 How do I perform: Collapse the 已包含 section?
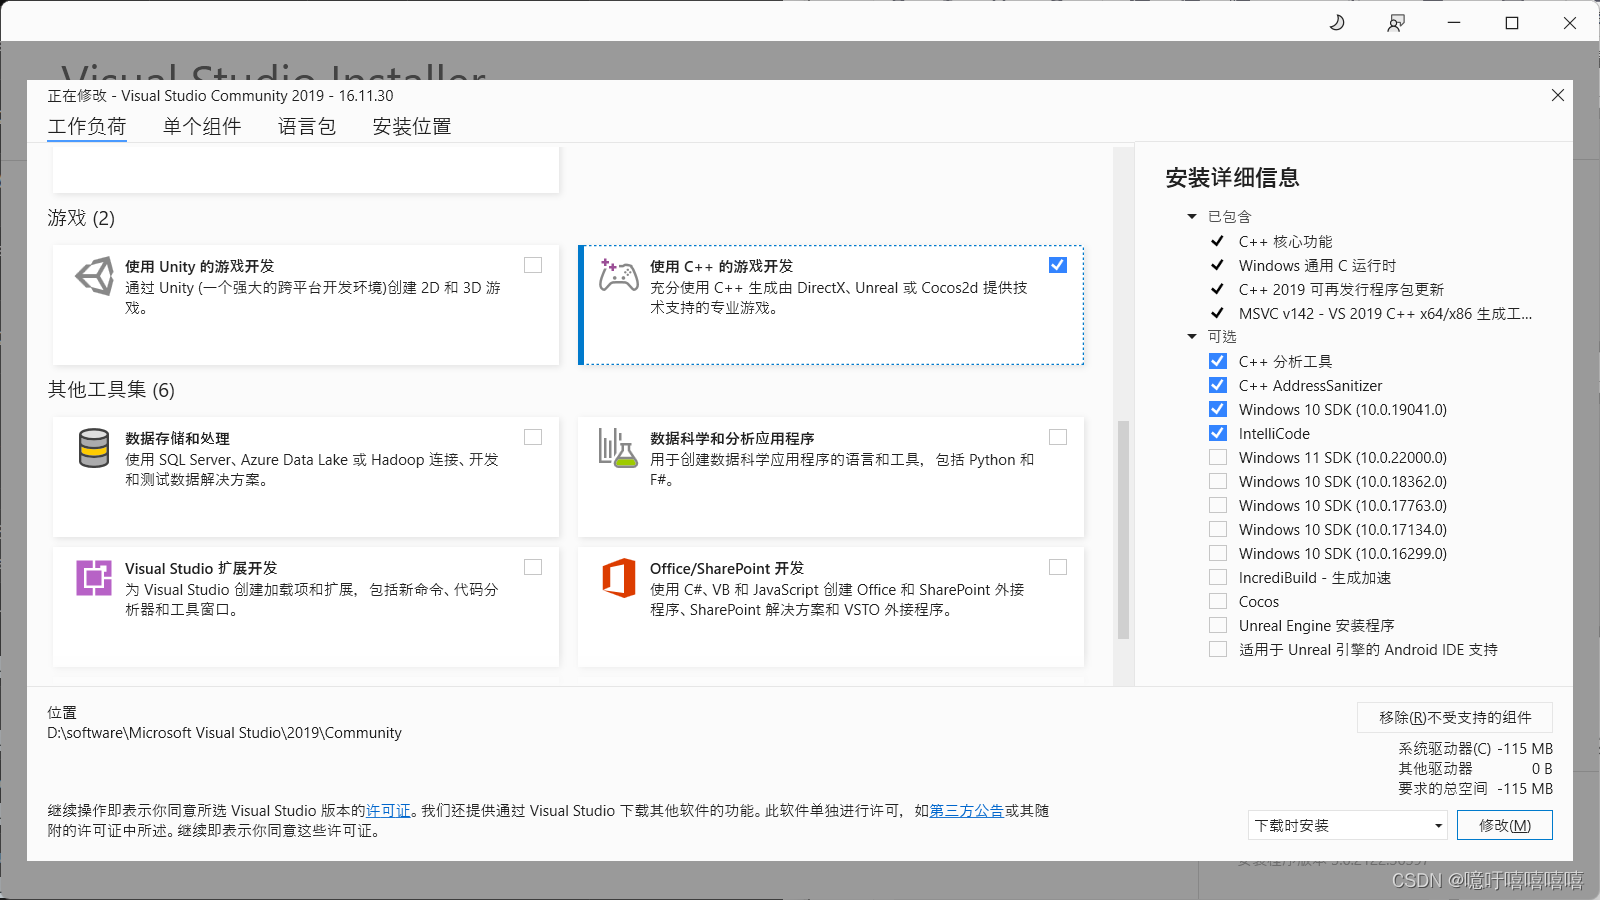tap(1192, 217)
